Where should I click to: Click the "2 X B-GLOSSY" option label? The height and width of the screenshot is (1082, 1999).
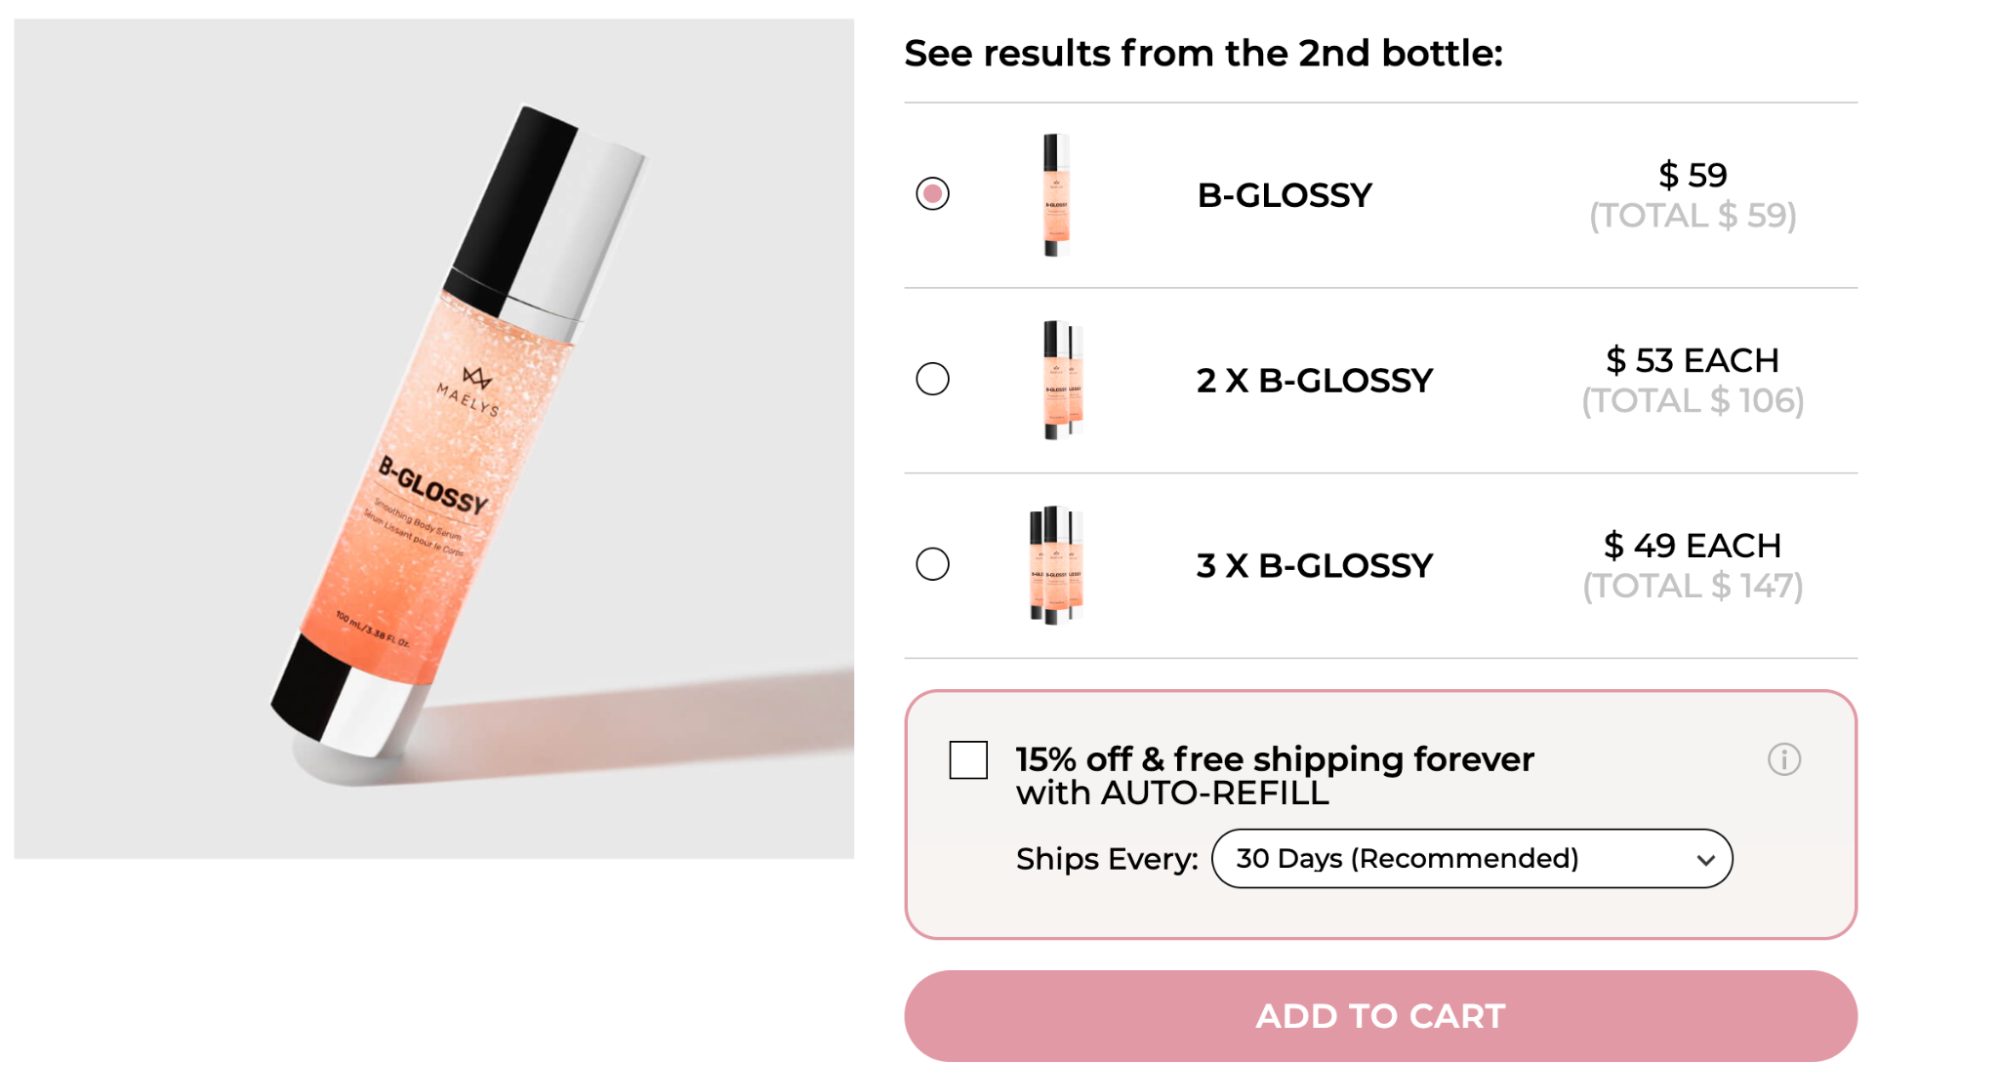click(1314, 381)
